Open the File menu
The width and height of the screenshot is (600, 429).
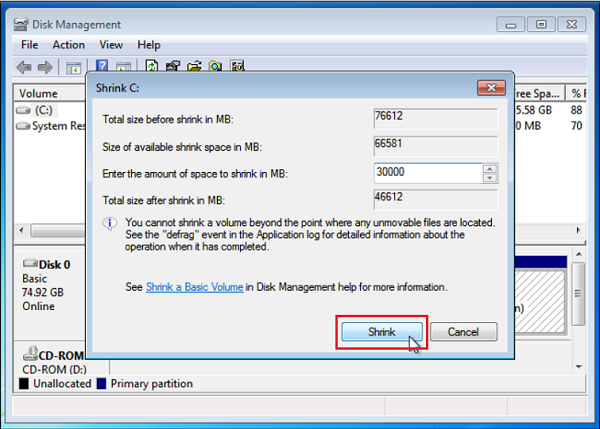(30, 45)
